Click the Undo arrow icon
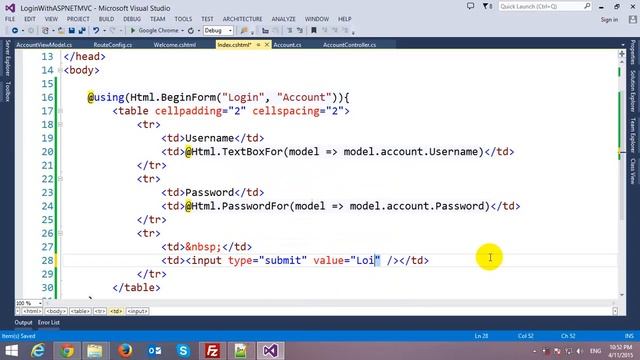640x360 pixels. point(96,31)
